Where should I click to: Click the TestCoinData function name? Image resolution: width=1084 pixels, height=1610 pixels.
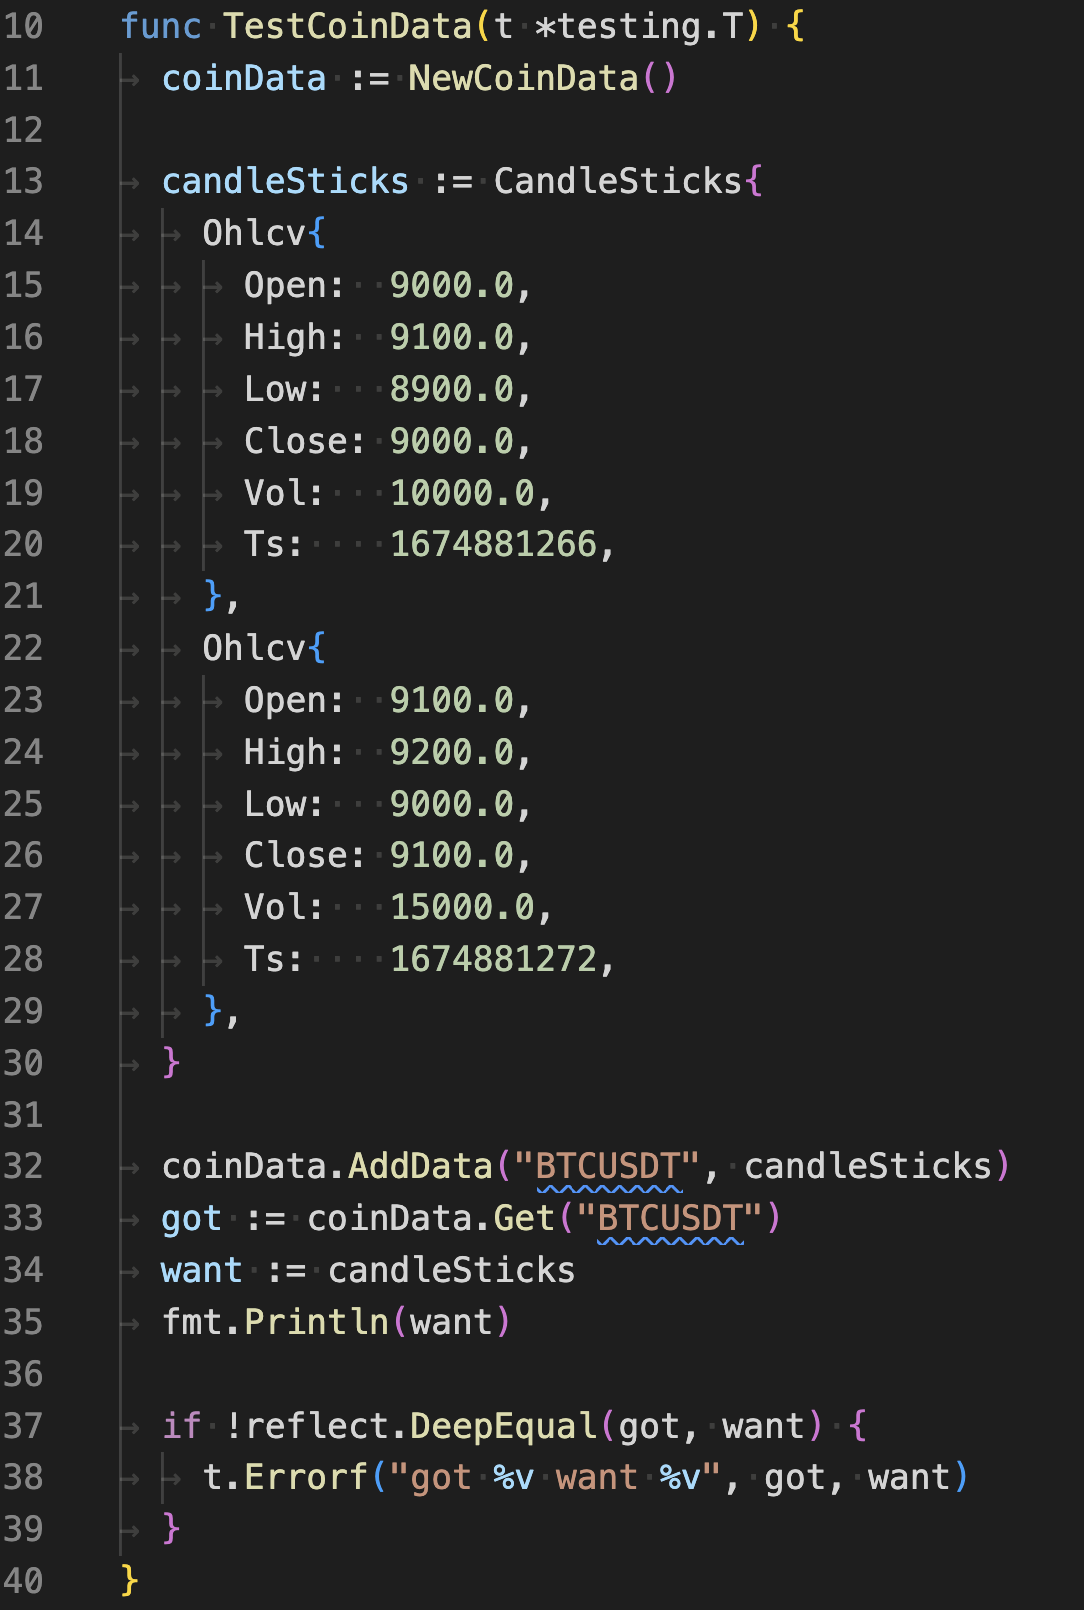click(348, 26)
